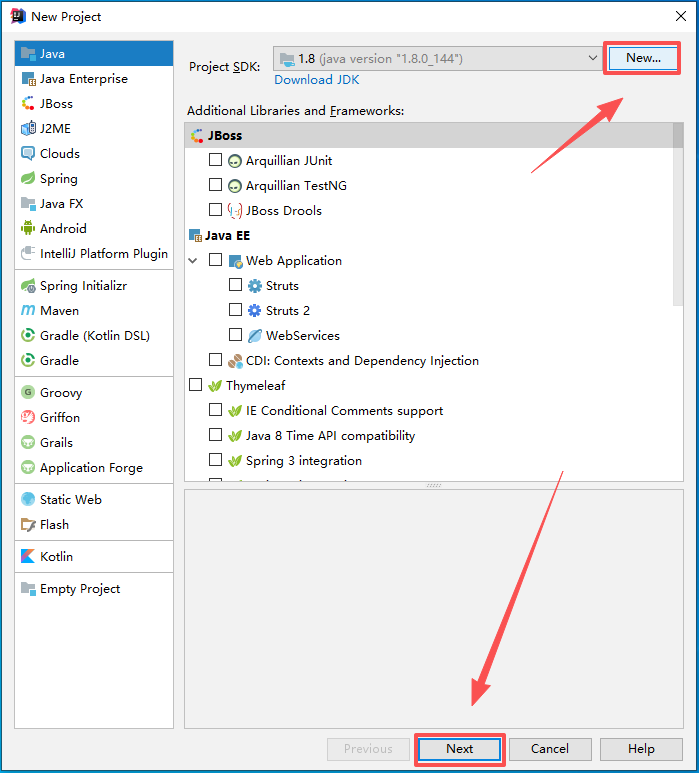Enable the Arquillian JUnit checkbox

(215, 159)
